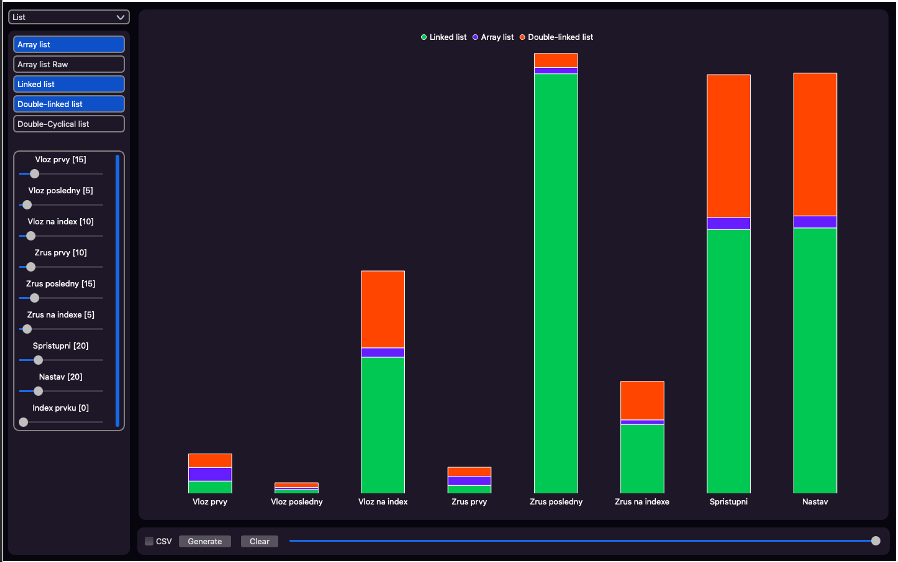Toggle the Double-Cyclical list button
Screen dimensions: 898x562
click(x=69, y=124)
